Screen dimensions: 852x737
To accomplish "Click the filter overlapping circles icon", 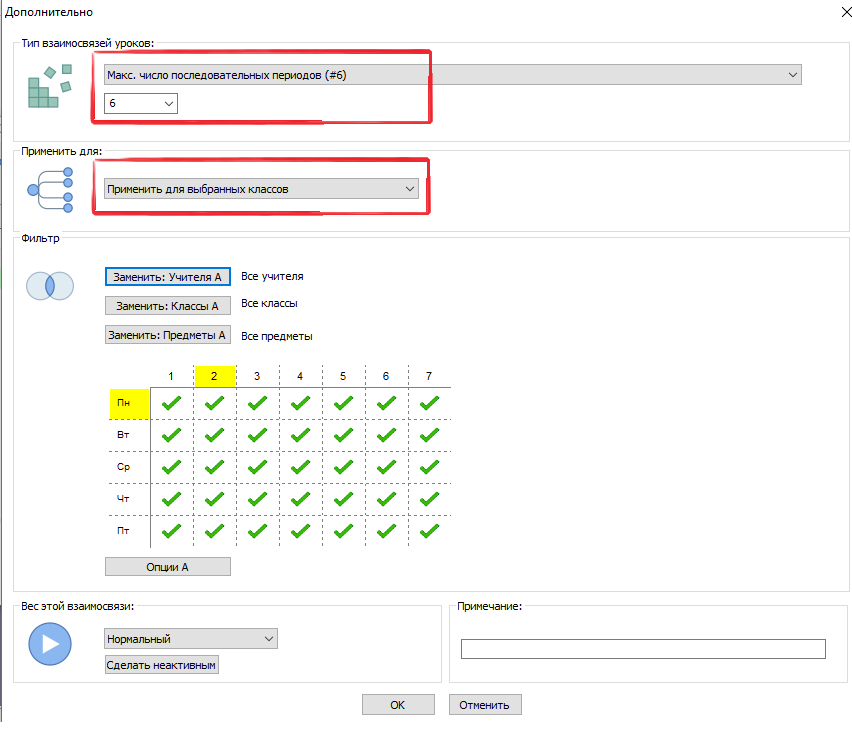I will pyautogui.click(x=50, y=285).
